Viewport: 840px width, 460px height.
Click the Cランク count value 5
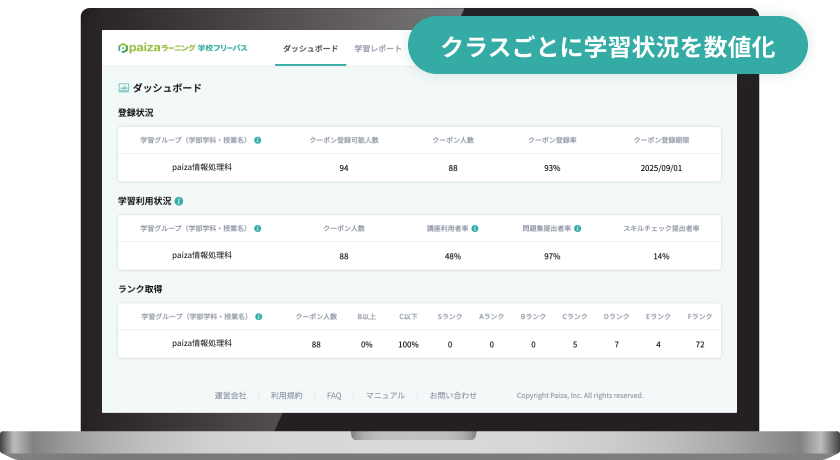click(x=575, y=345)
